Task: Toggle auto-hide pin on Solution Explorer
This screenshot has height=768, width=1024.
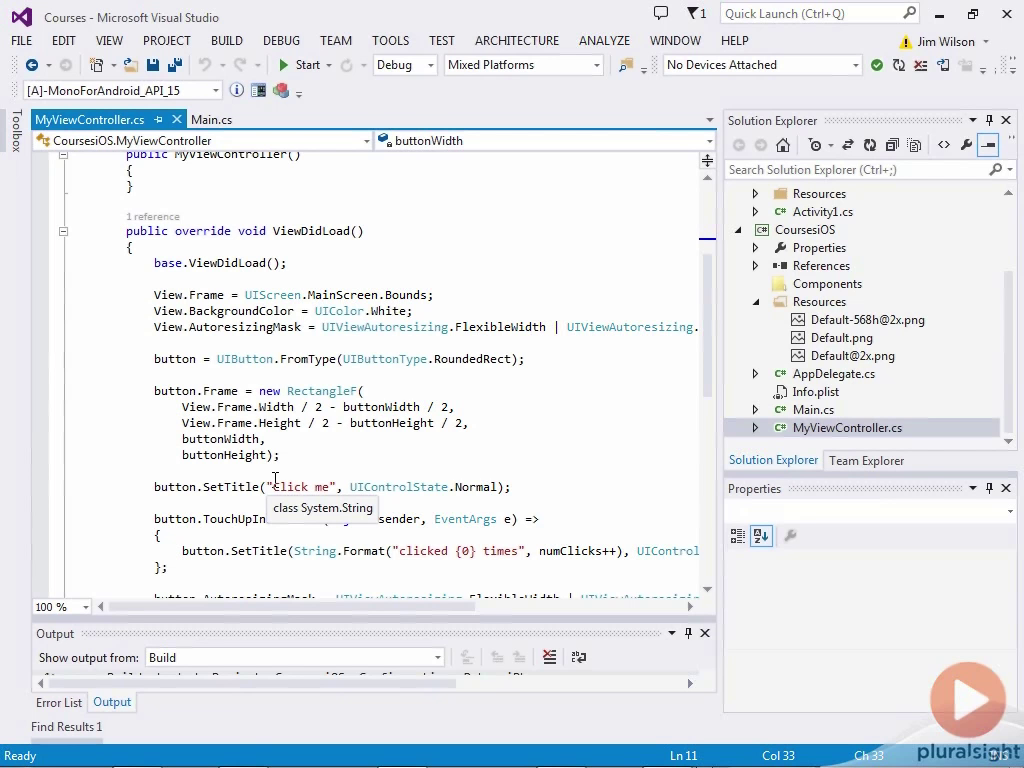Action: click(989, 120)
